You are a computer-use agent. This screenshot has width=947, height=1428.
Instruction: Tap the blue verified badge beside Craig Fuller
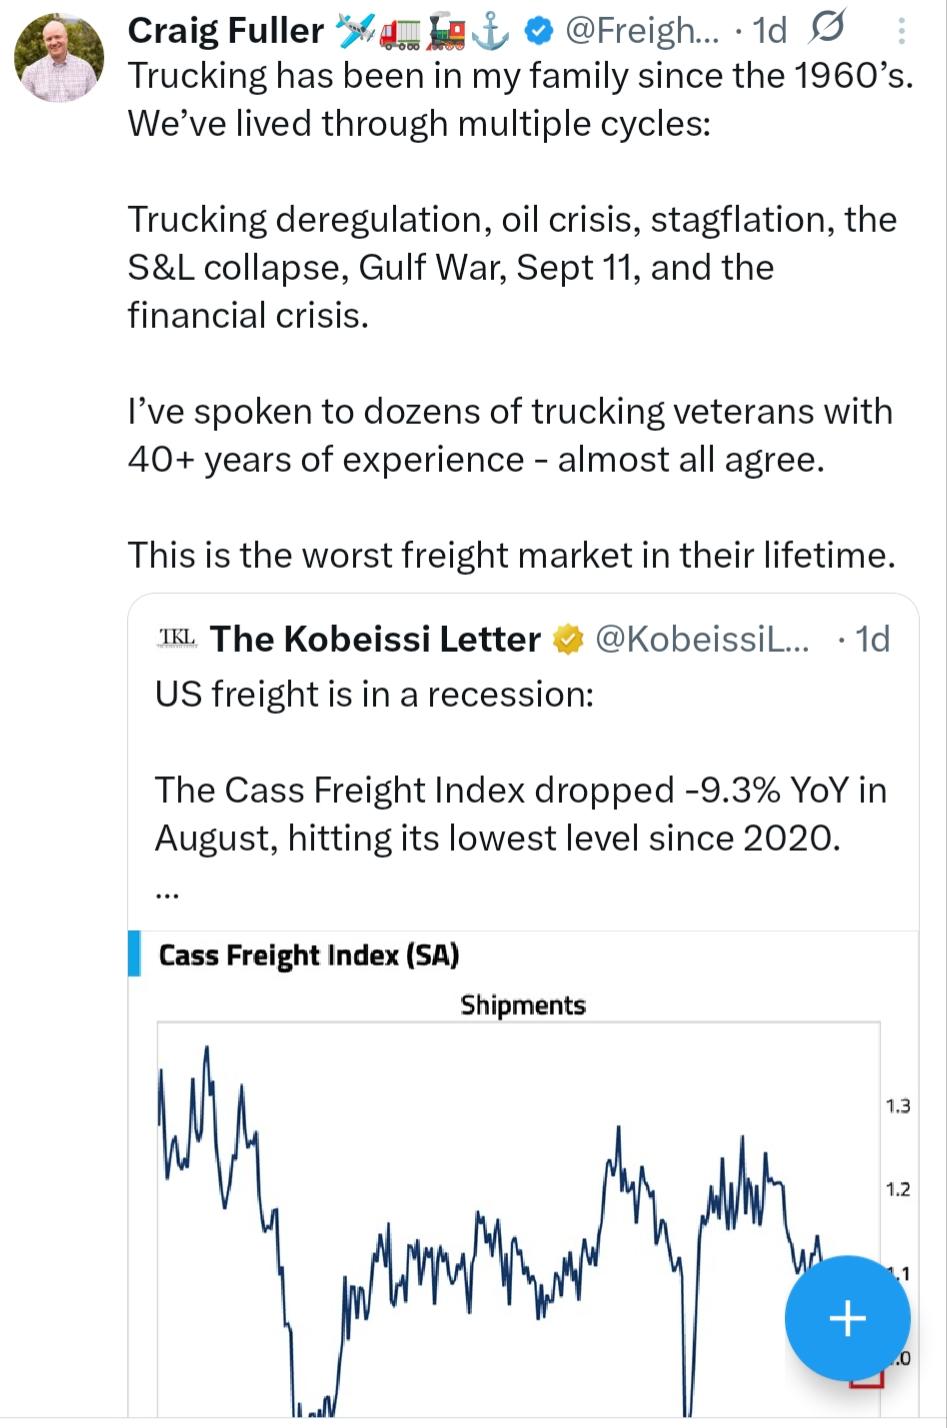(539, 32)
